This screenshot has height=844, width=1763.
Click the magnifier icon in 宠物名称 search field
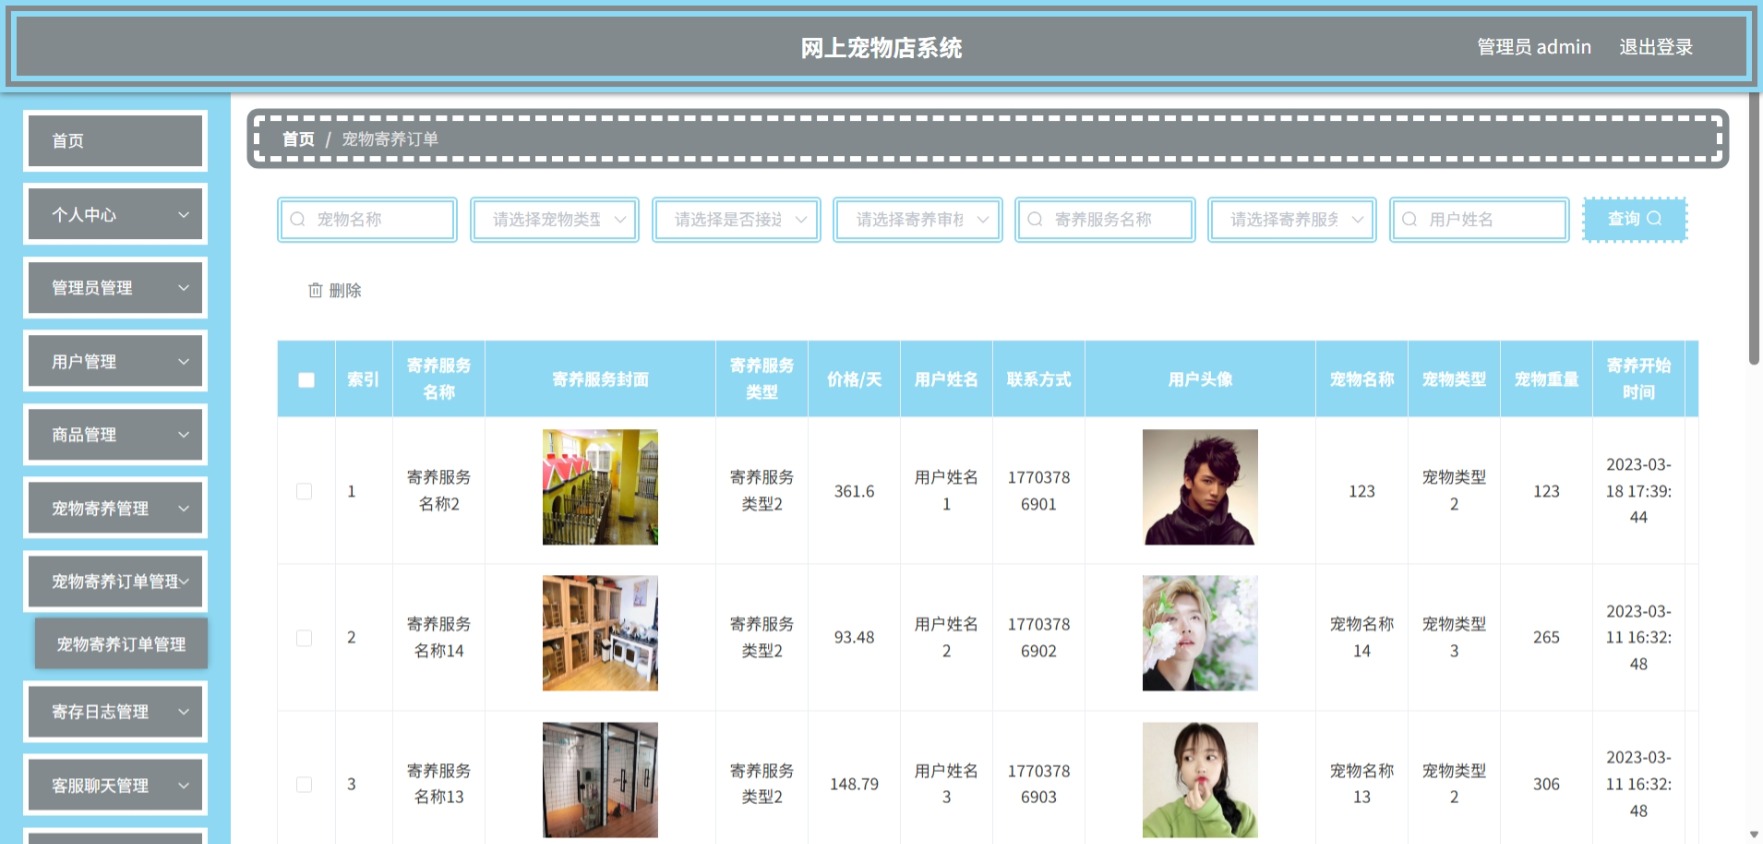(297, 219)
